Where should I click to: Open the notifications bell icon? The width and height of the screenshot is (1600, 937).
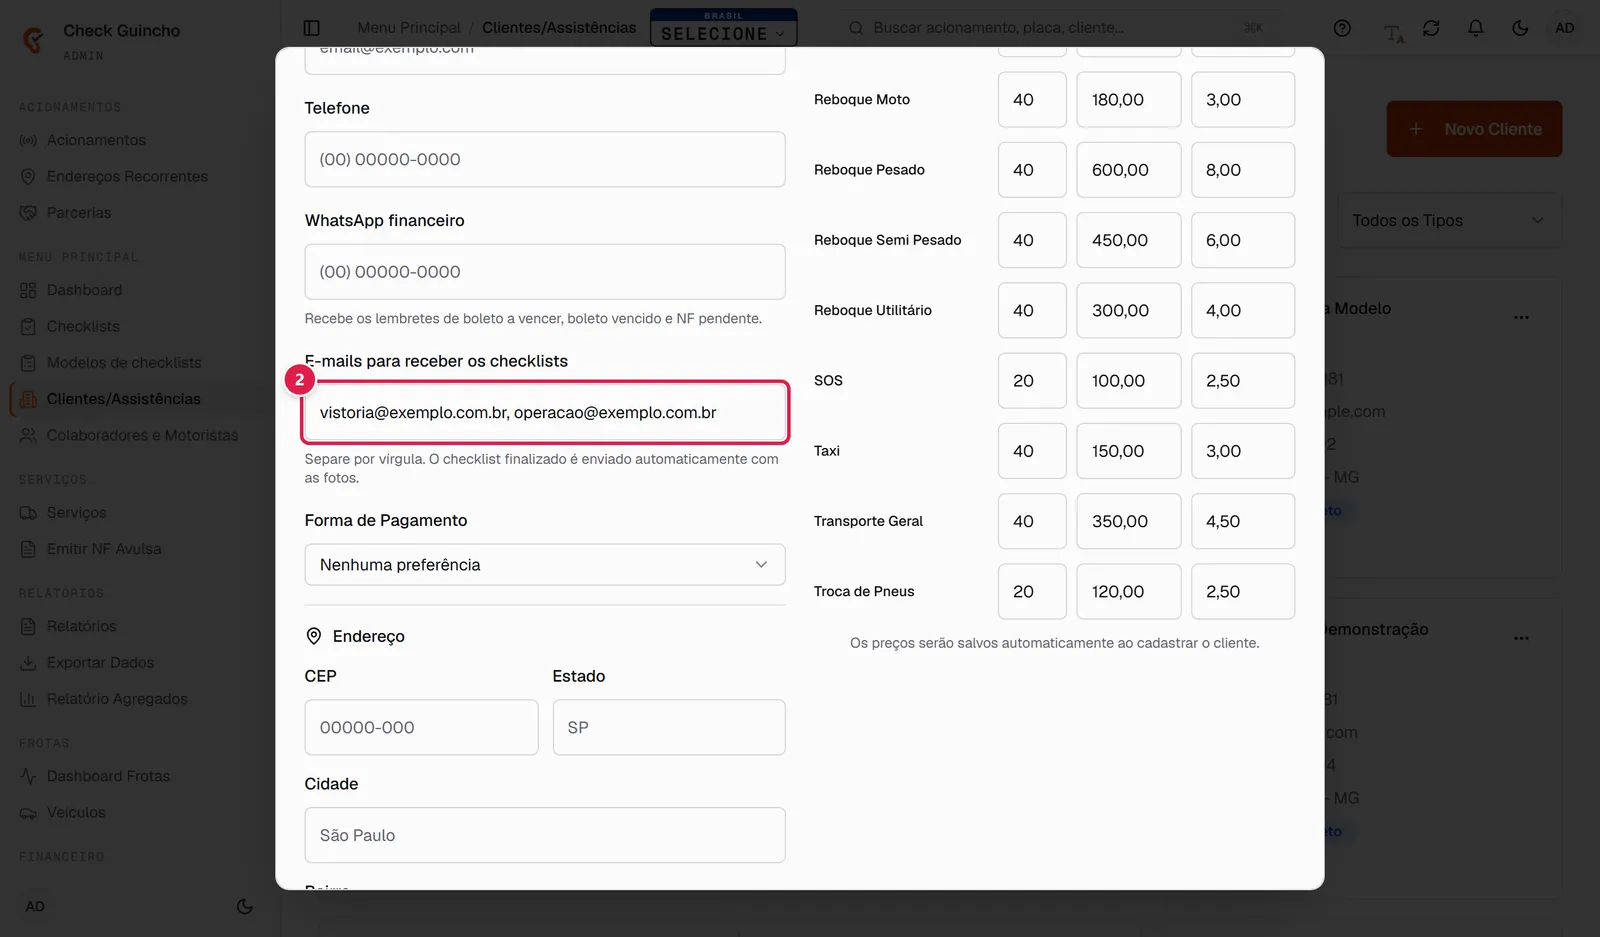(x=1475, y=28)
